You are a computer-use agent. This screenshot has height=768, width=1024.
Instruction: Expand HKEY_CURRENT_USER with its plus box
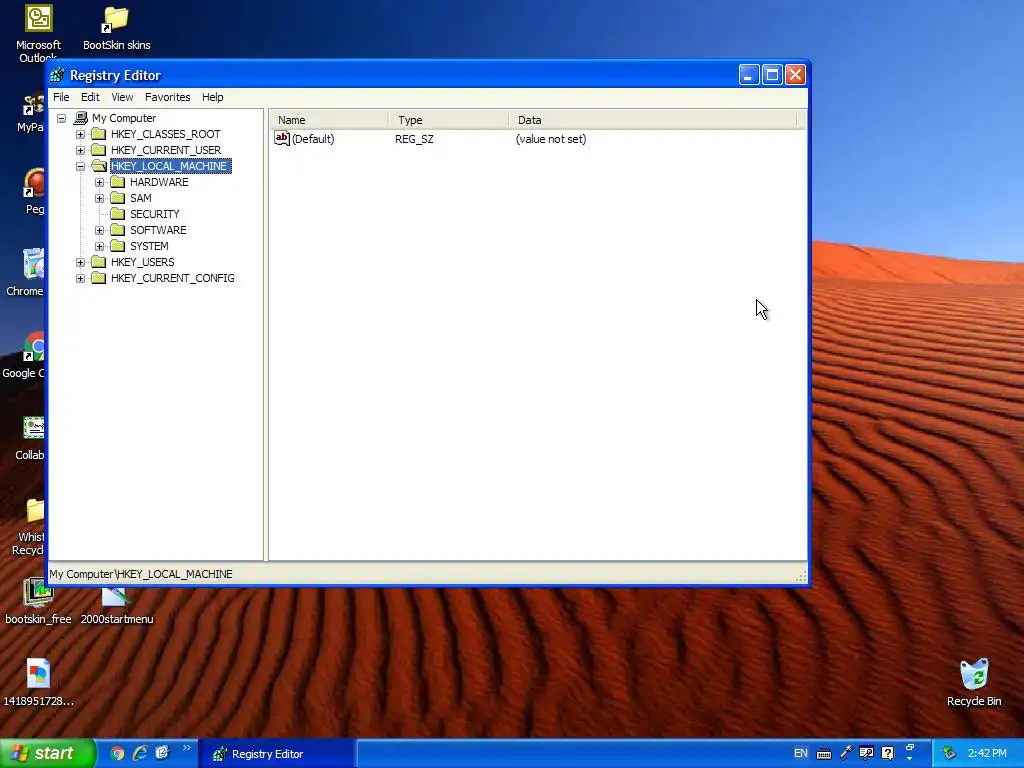(x=80, y=150)
